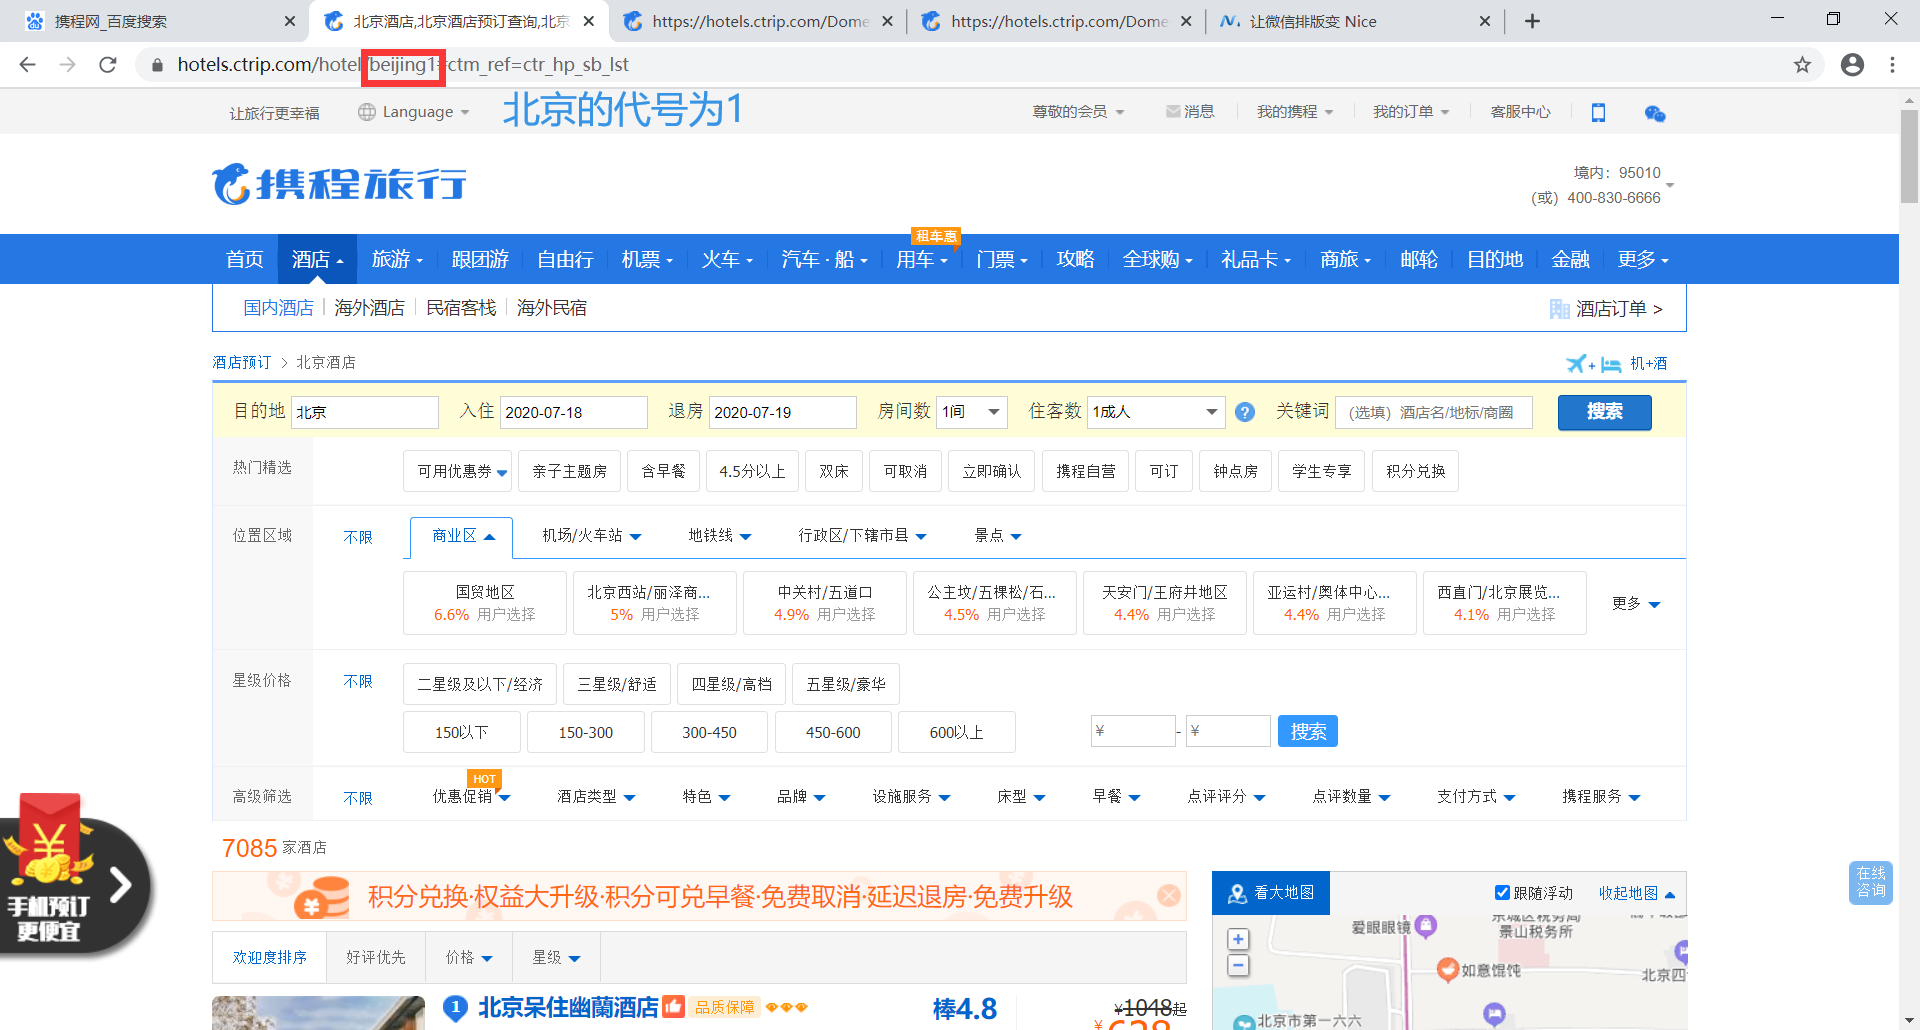Sort hotels by 好评优先

click(376, 957)
